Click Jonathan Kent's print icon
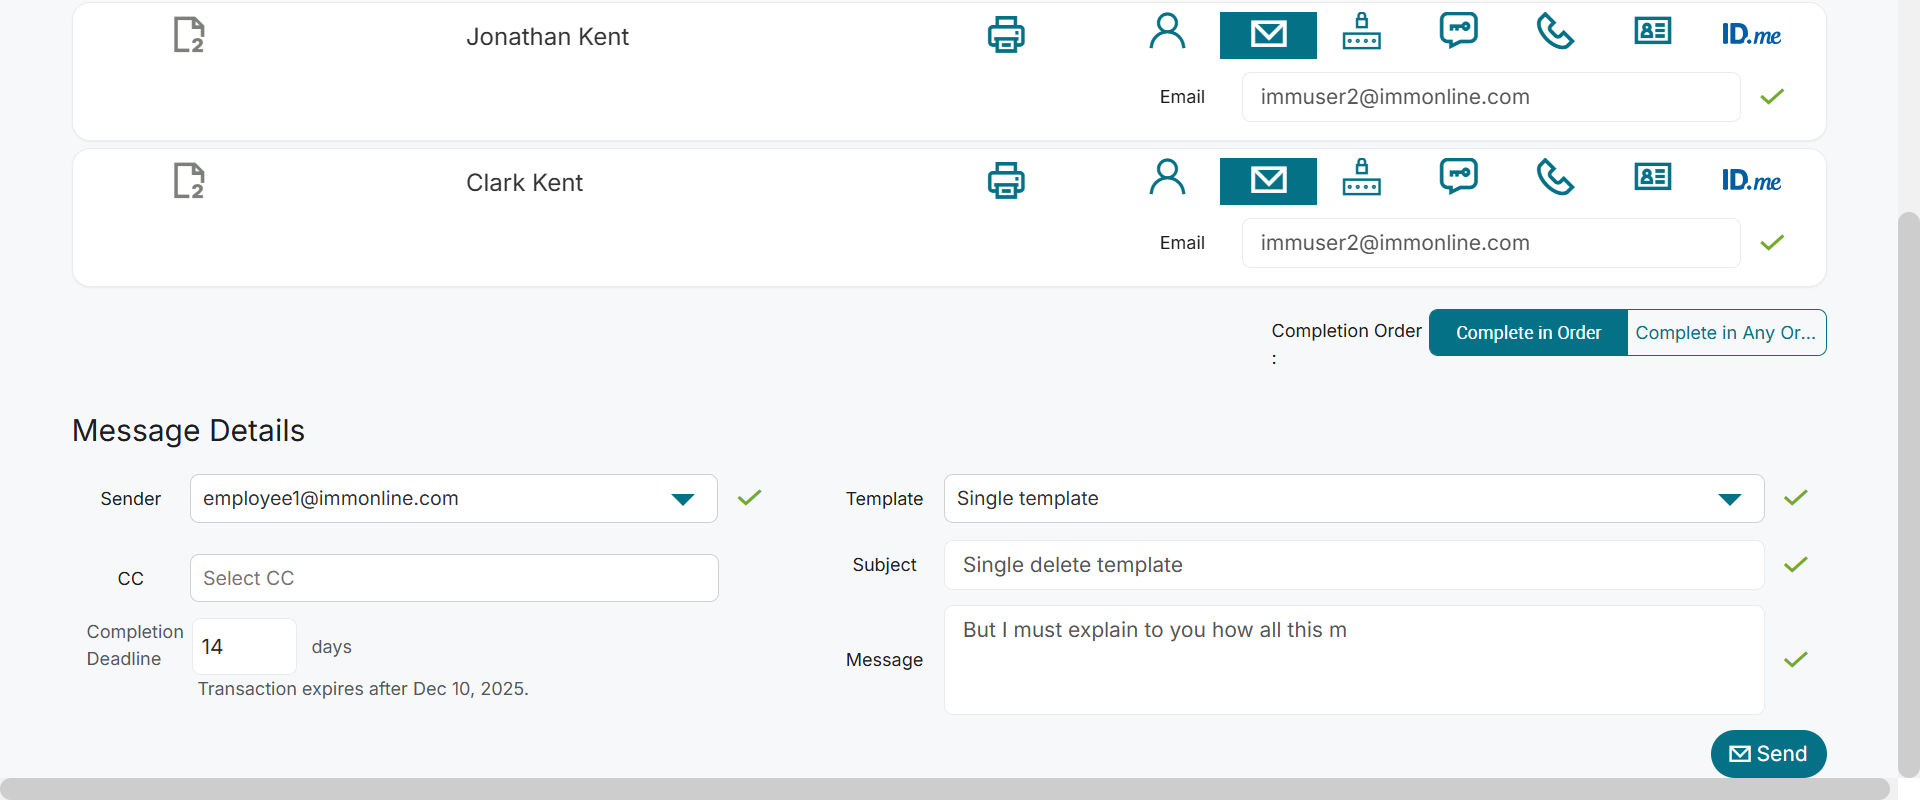This screenshot has height=800, width=1920. [1006, 35]
